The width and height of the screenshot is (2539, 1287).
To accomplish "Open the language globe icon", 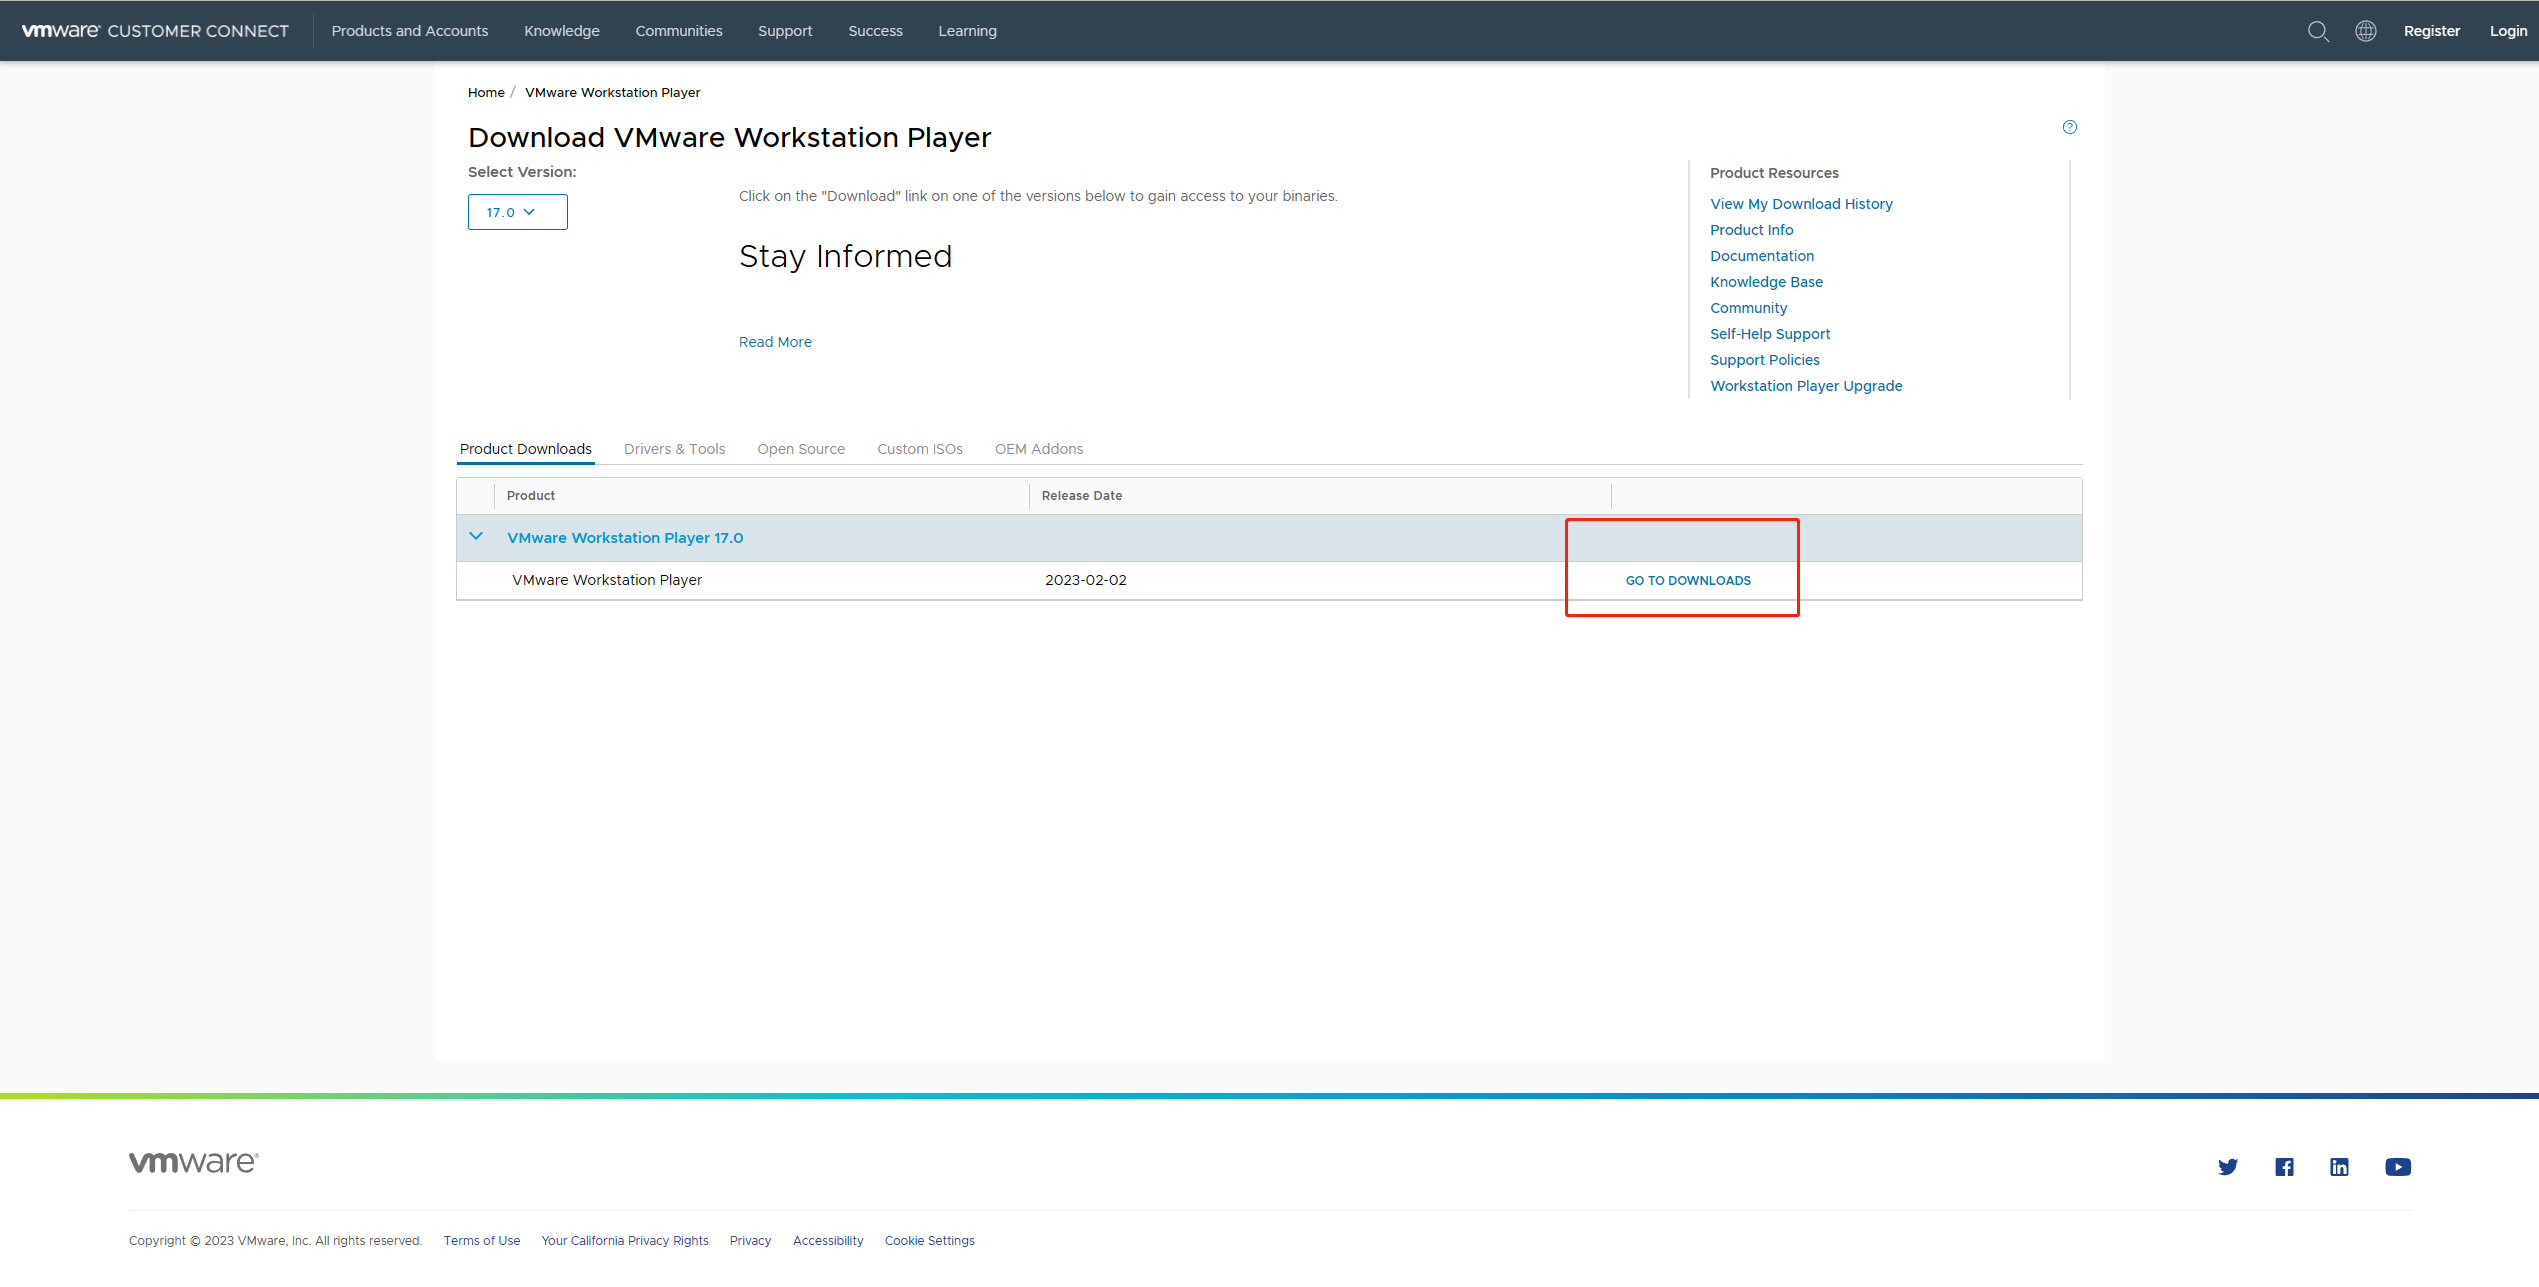I will pyautogui.click(x=2366, y=31).
